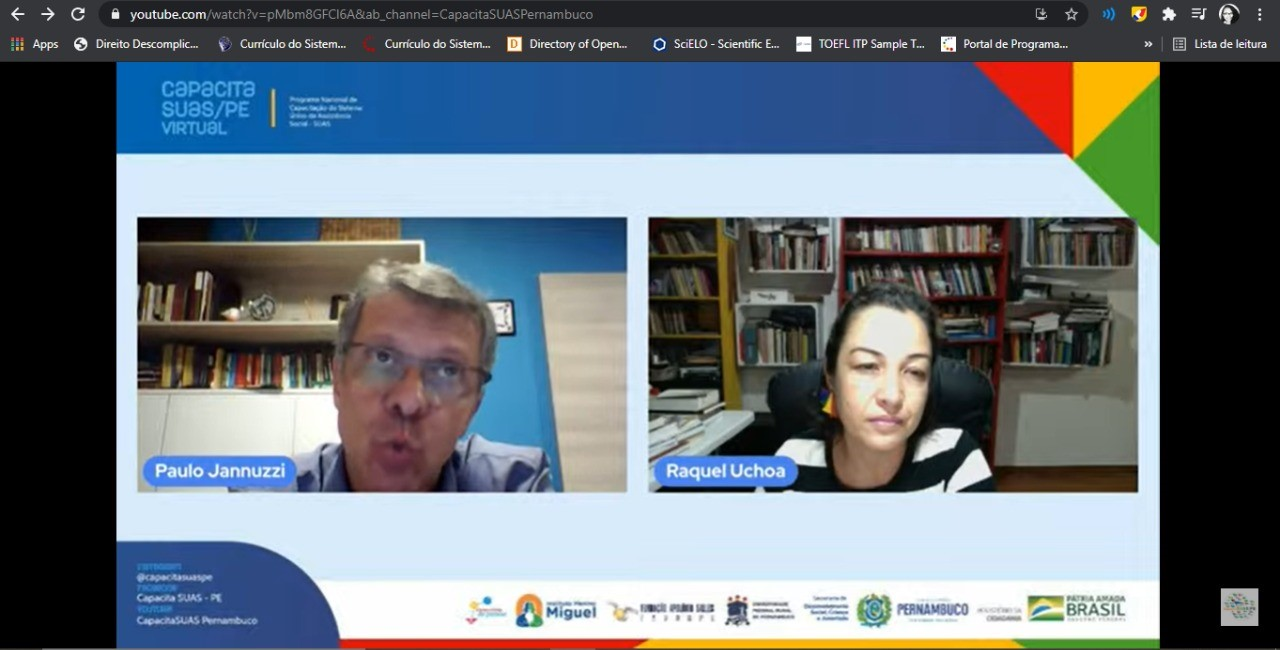View site info via padlock icon
Image resolution: width=1280 pixels, height=650 pixels.
115,15
